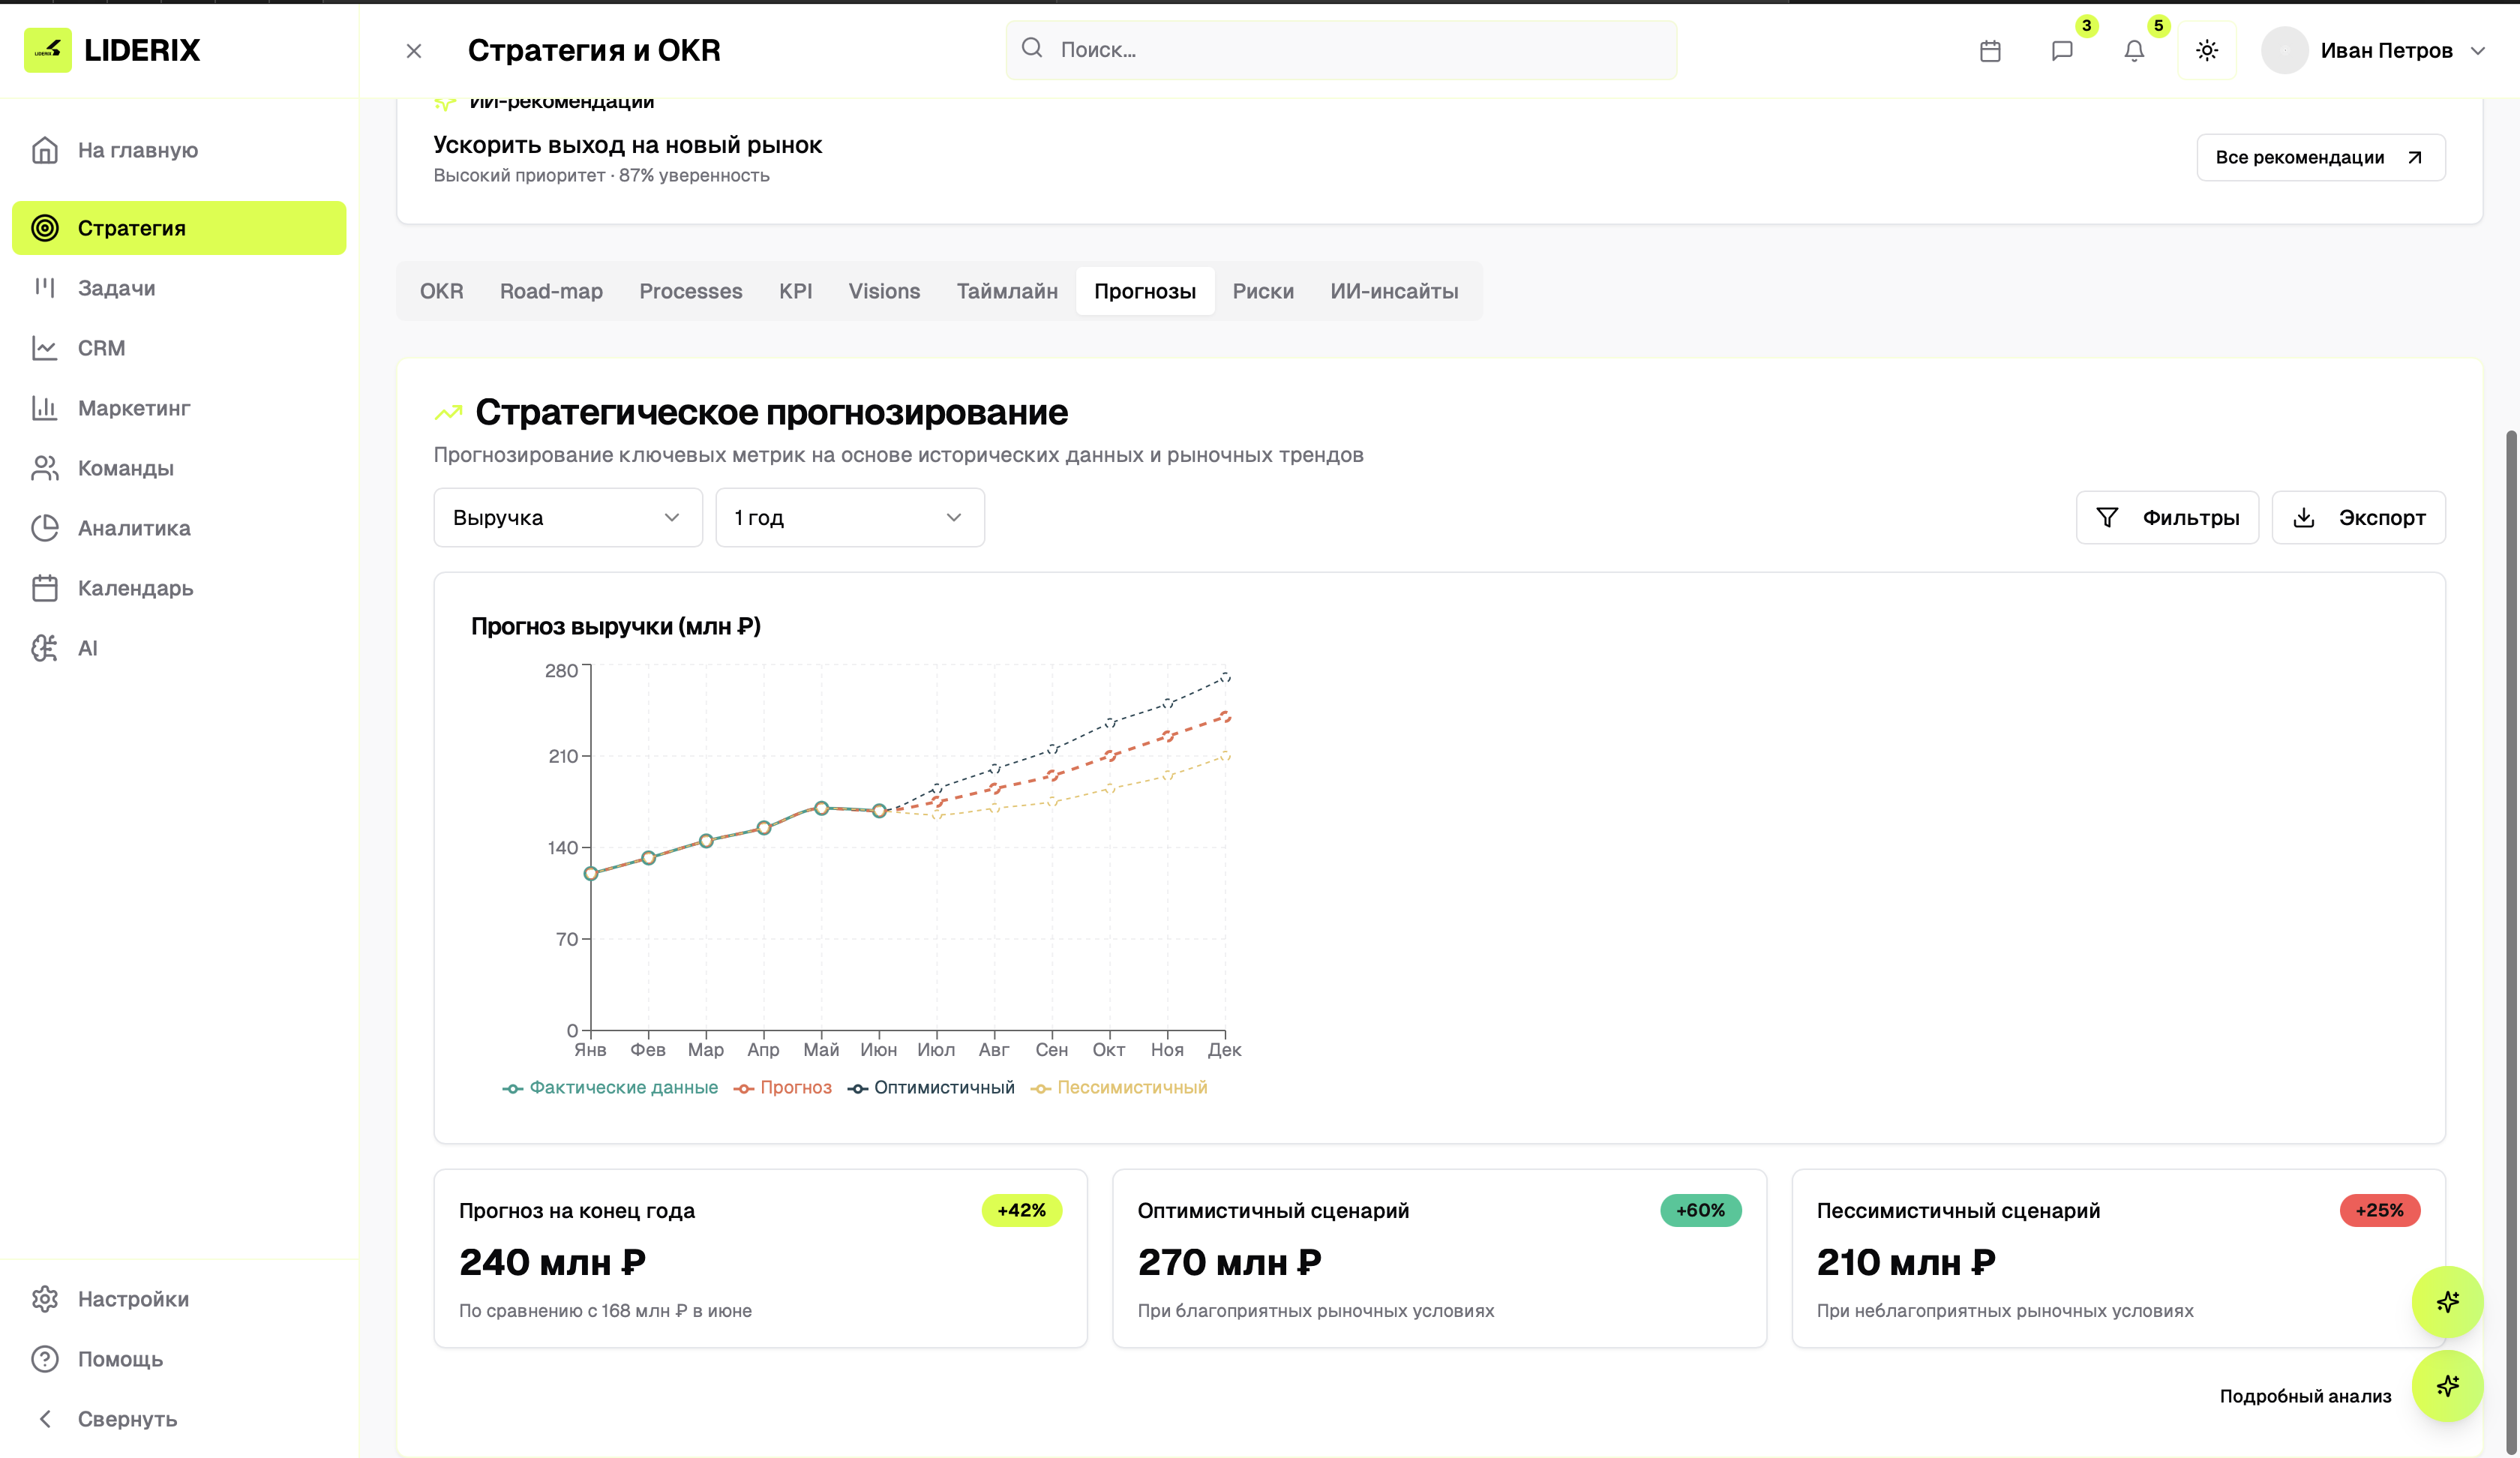Click the Стратегия target icon in the sidebar

(45, 228)
